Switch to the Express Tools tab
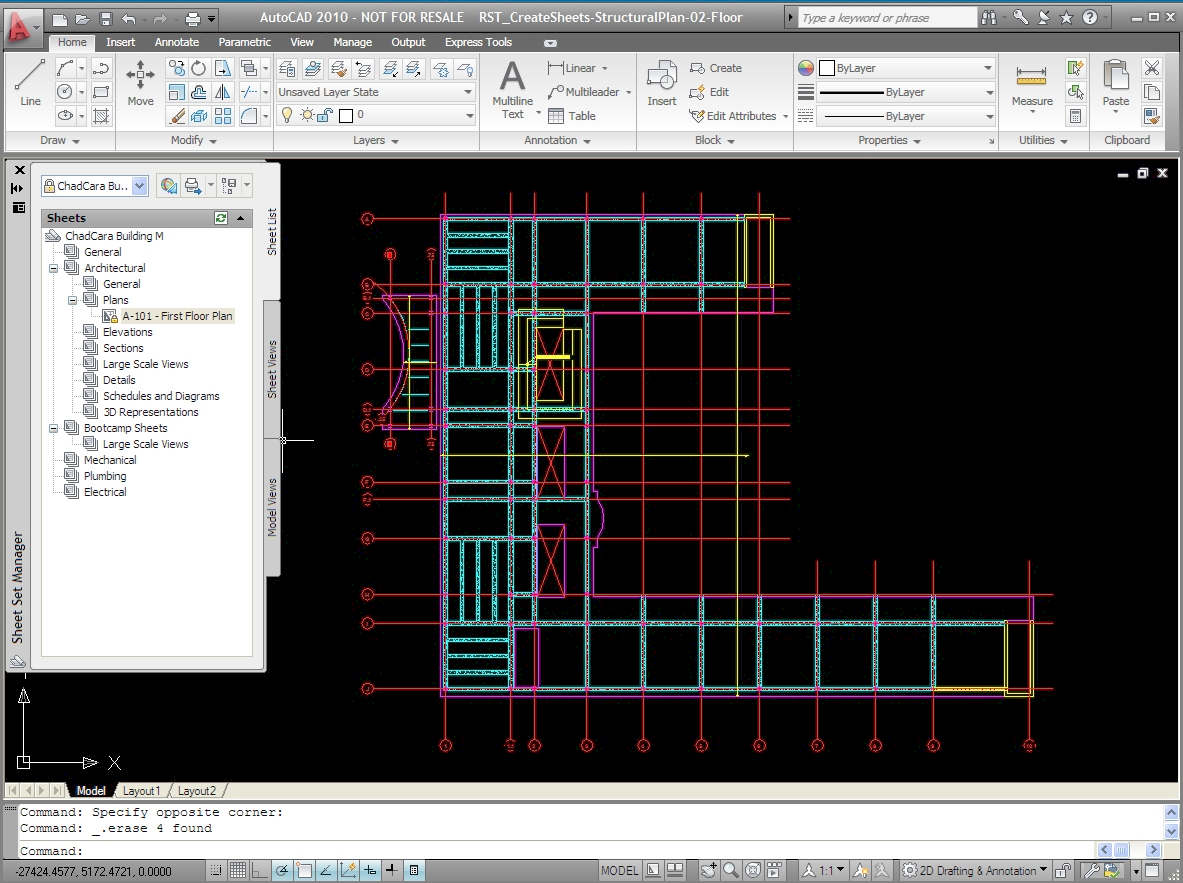Image resolution: width=1183 pixels, height=883 pixels. (x=478, y=42)
